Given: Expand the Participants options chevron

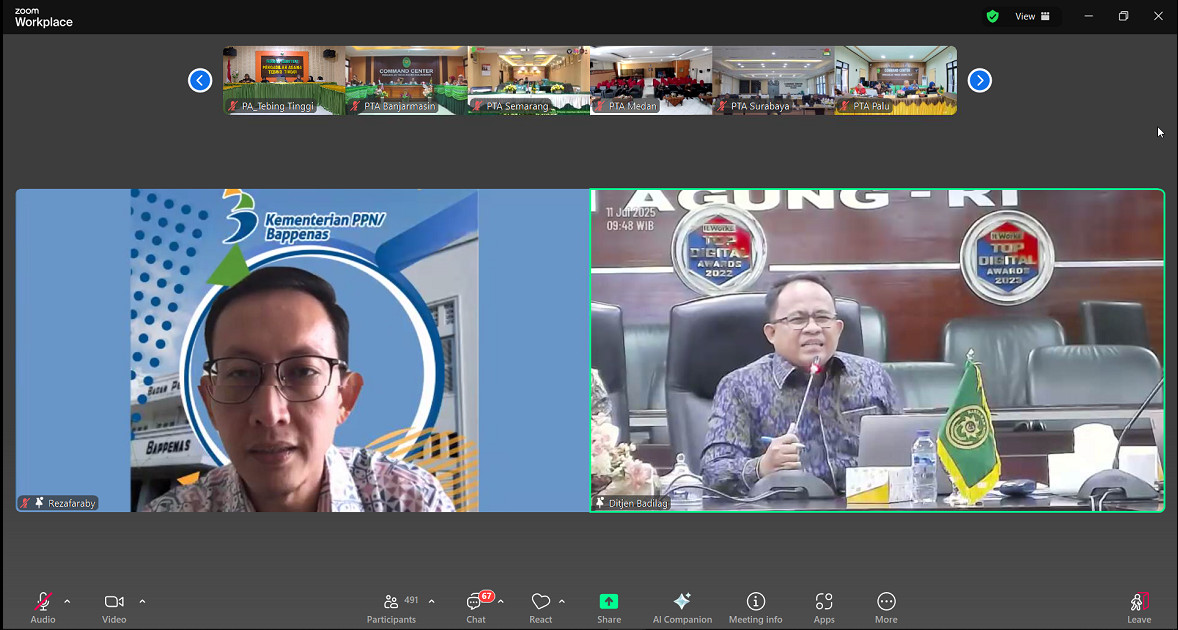Looking at the screenshot, I should [x=431, y=601].
